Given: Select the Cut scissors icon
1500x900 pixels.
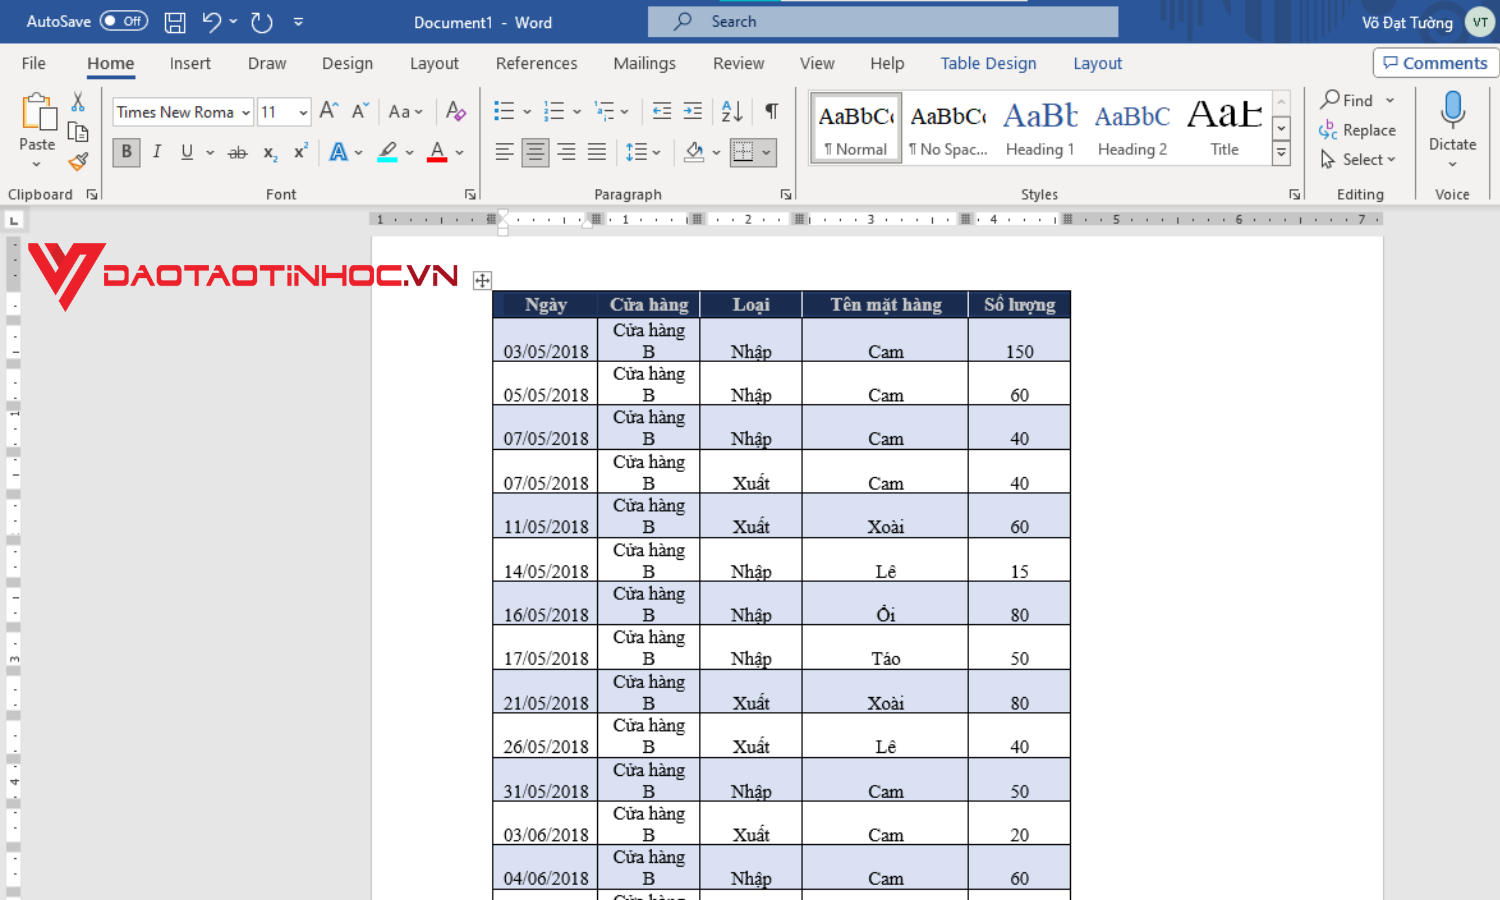Looking at the screenshot, I should point(77,101).
